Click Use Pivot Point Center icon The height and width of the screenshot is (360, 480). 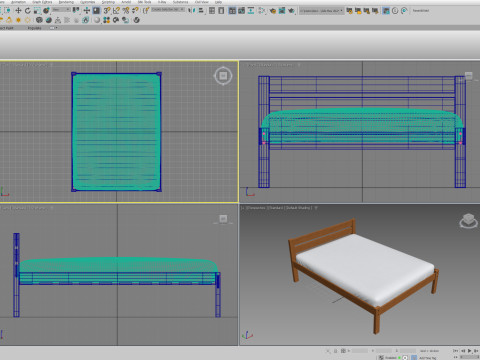(76, 10)
